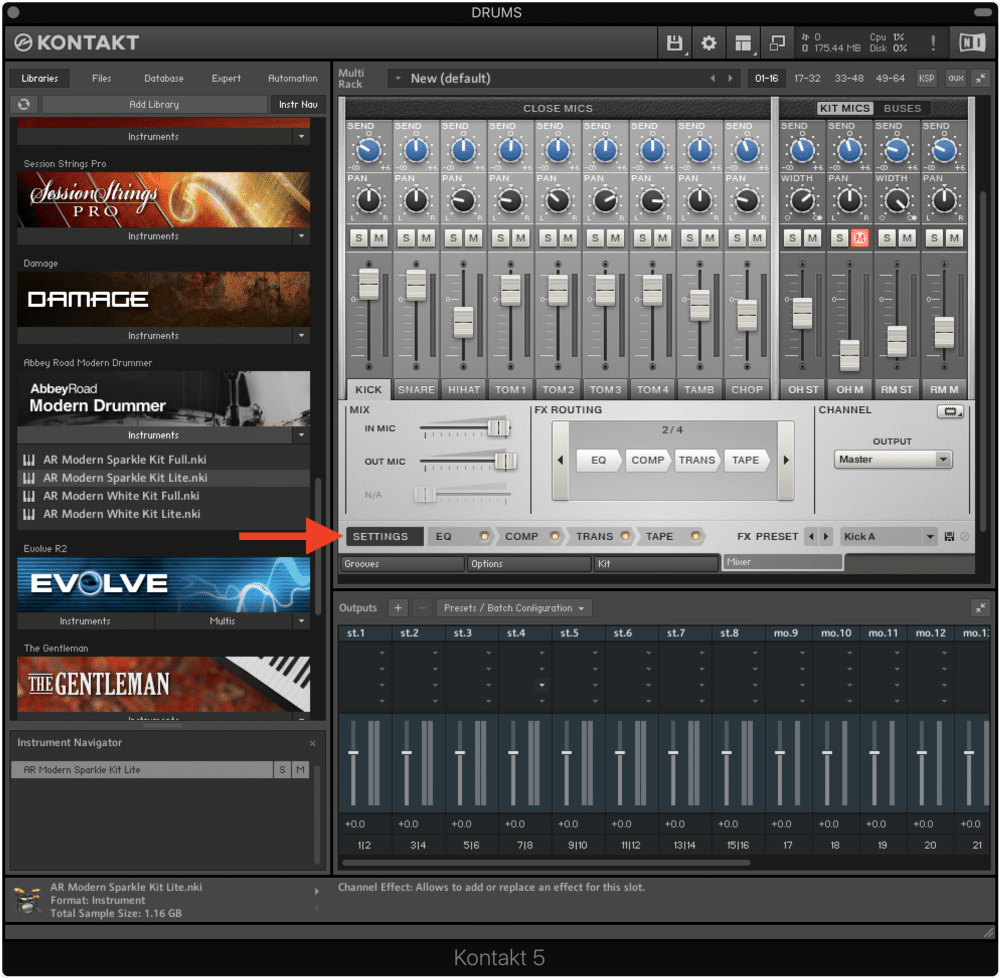Open the Evolve Multis button
This screenshot has width=1000, height=978.
(x=223, y=622)
